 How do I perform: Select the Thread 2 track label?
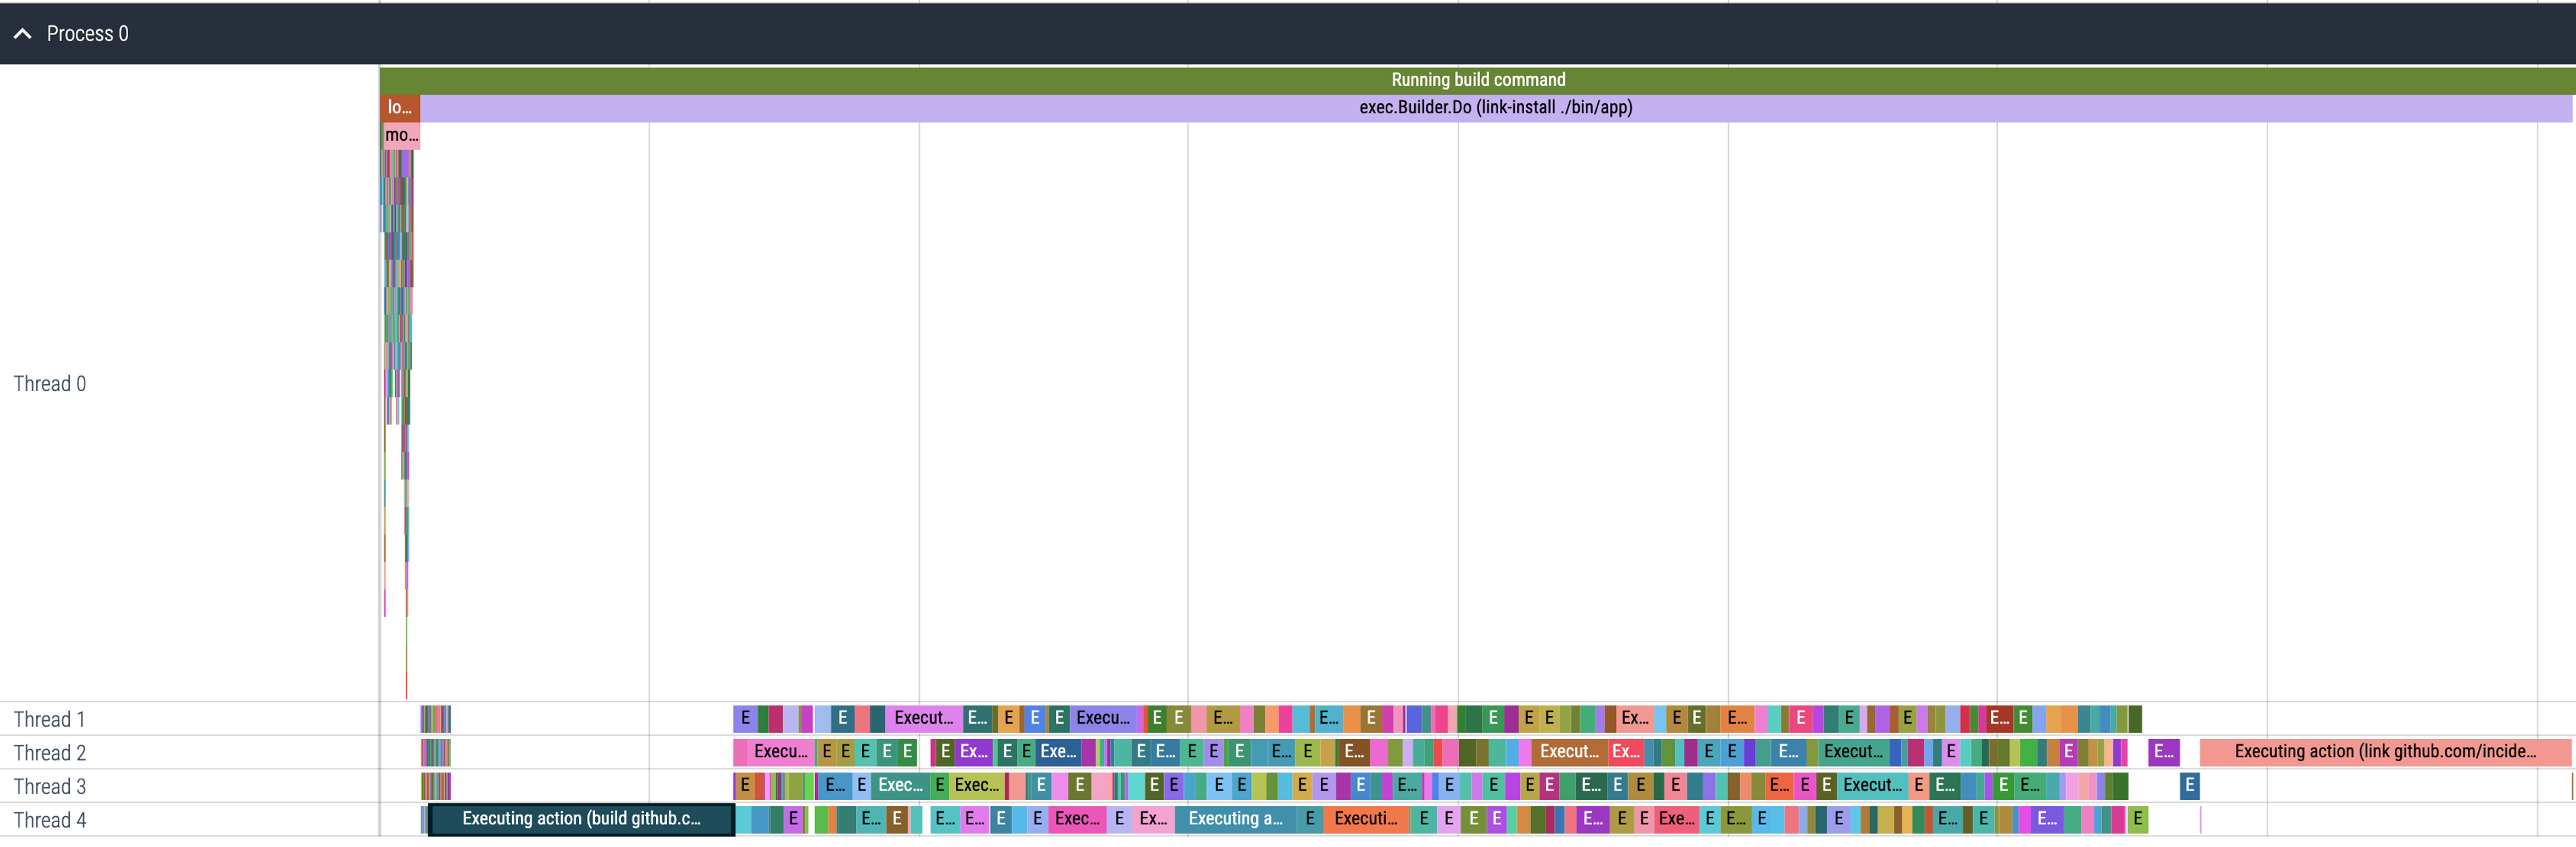coord(50,753)
